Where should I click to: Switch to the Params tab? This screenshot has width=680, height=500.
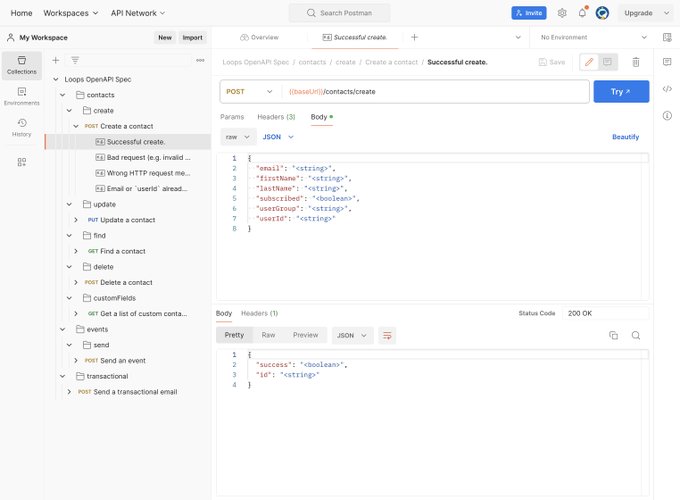[x=232, y=117]
